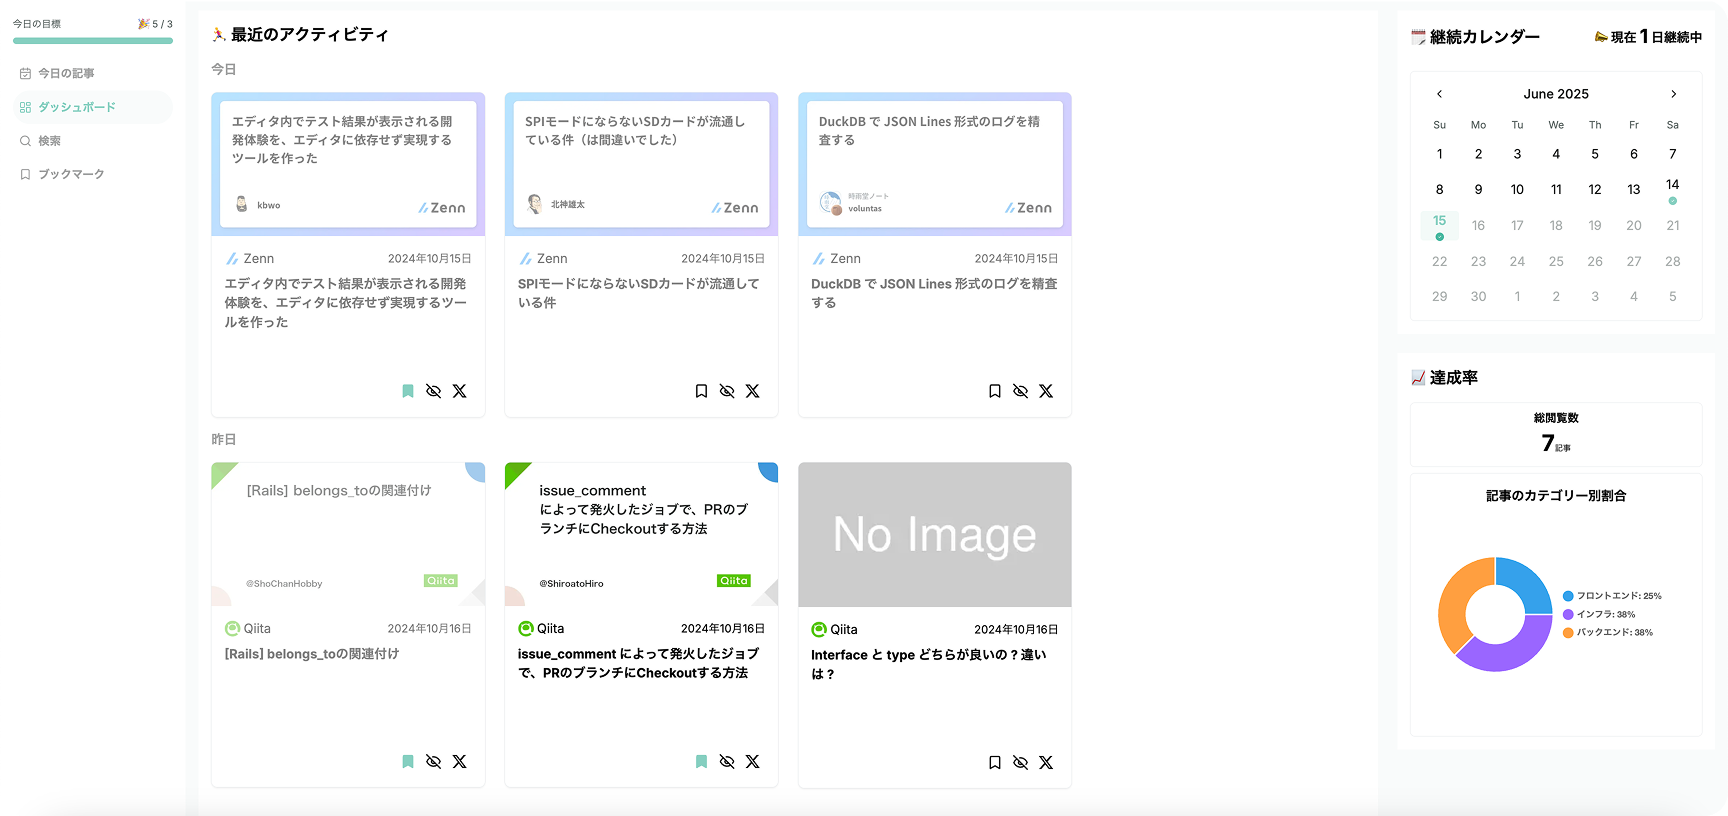The width and height of the screenshot is (1728, 816).
Task: Click the フロントエンド: 25% legend entry
Action: [1612, 596]
